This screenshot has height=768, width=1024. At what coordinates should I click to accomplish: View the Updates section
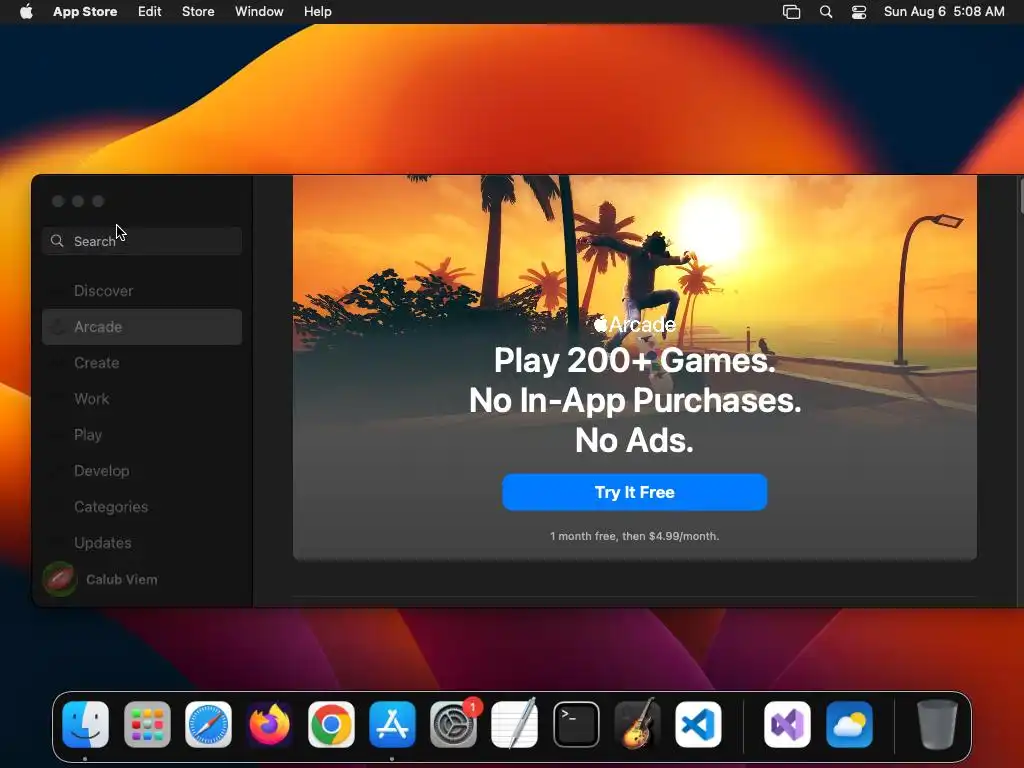coord(142,543)
